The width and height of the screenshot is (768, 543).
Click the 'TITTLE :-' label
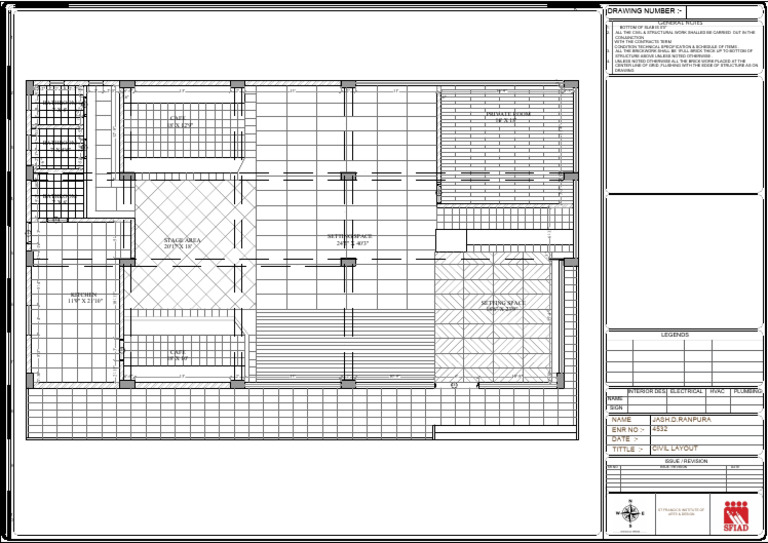(627, 449)
